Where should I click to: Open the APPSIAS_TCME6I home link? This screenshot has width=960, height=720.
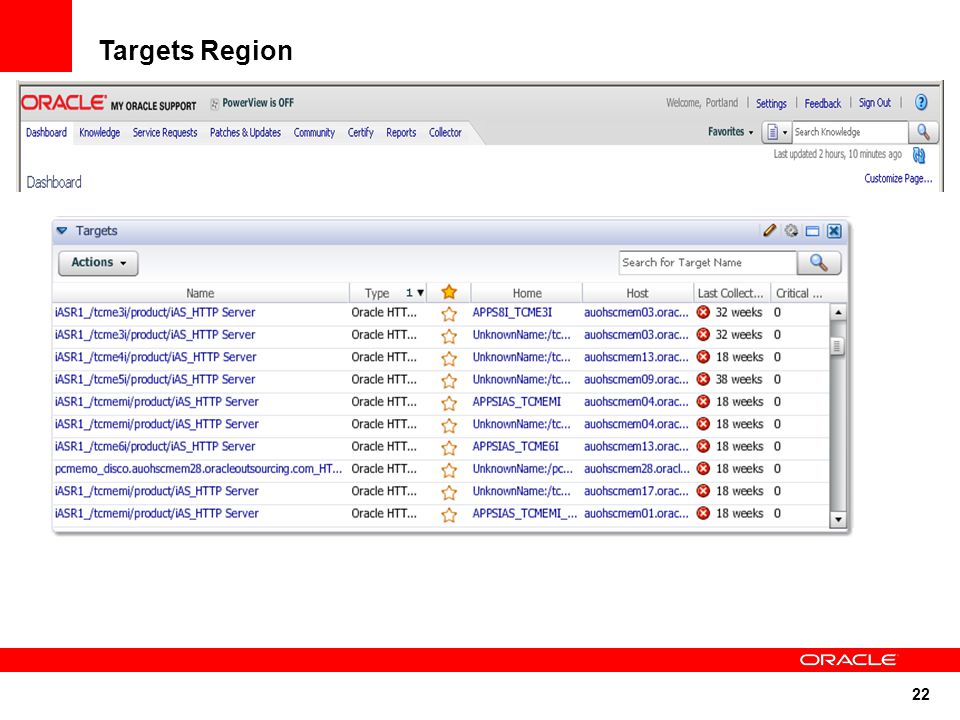click(x=516, y=446)
